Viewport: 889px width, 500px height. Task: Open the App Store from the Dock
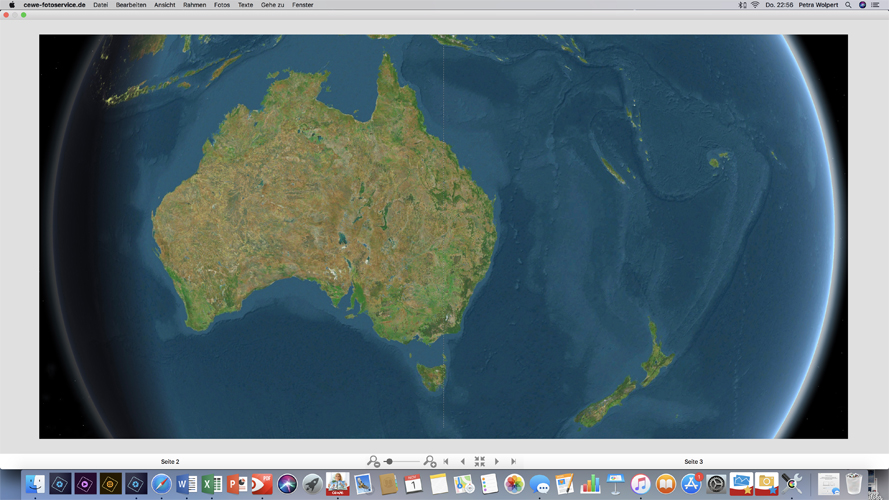pos(691,484)
